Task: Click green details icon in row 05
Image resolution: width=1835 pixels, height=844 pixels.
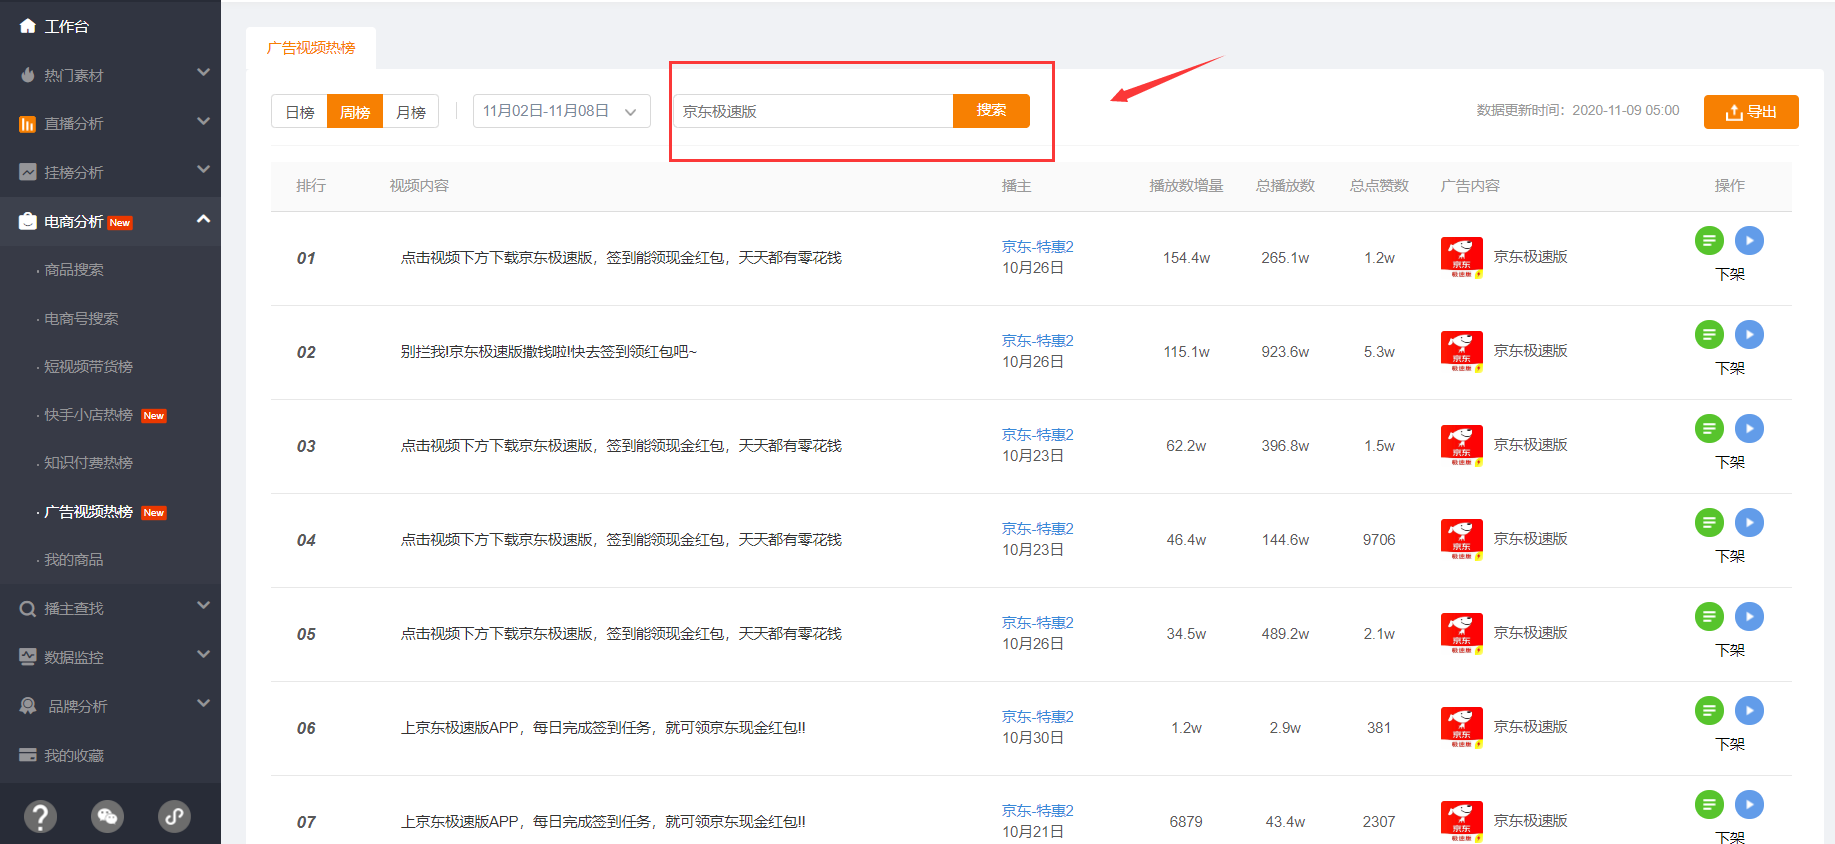Action: (1709, 616)
